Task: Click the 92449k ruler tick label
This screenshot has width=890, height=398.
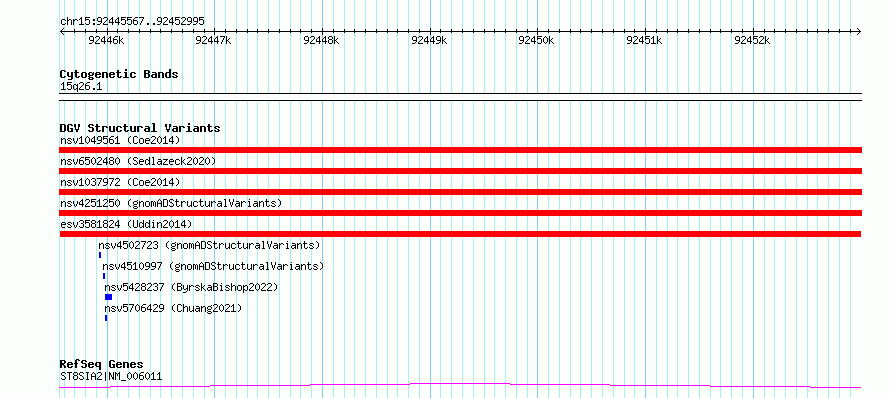Action: [429, 40]
